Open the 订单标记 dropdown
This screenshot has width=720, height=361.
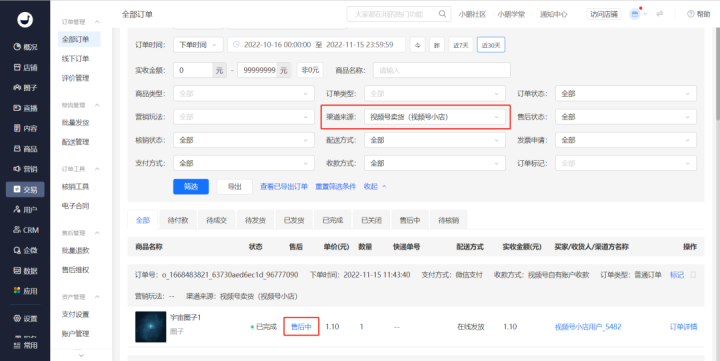(626, 163)
